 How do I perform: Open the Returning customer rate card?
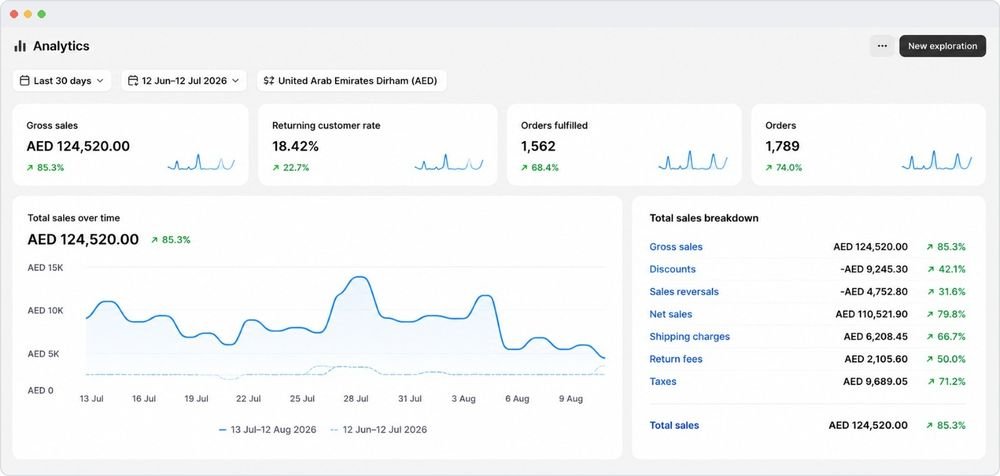(378, 145)
